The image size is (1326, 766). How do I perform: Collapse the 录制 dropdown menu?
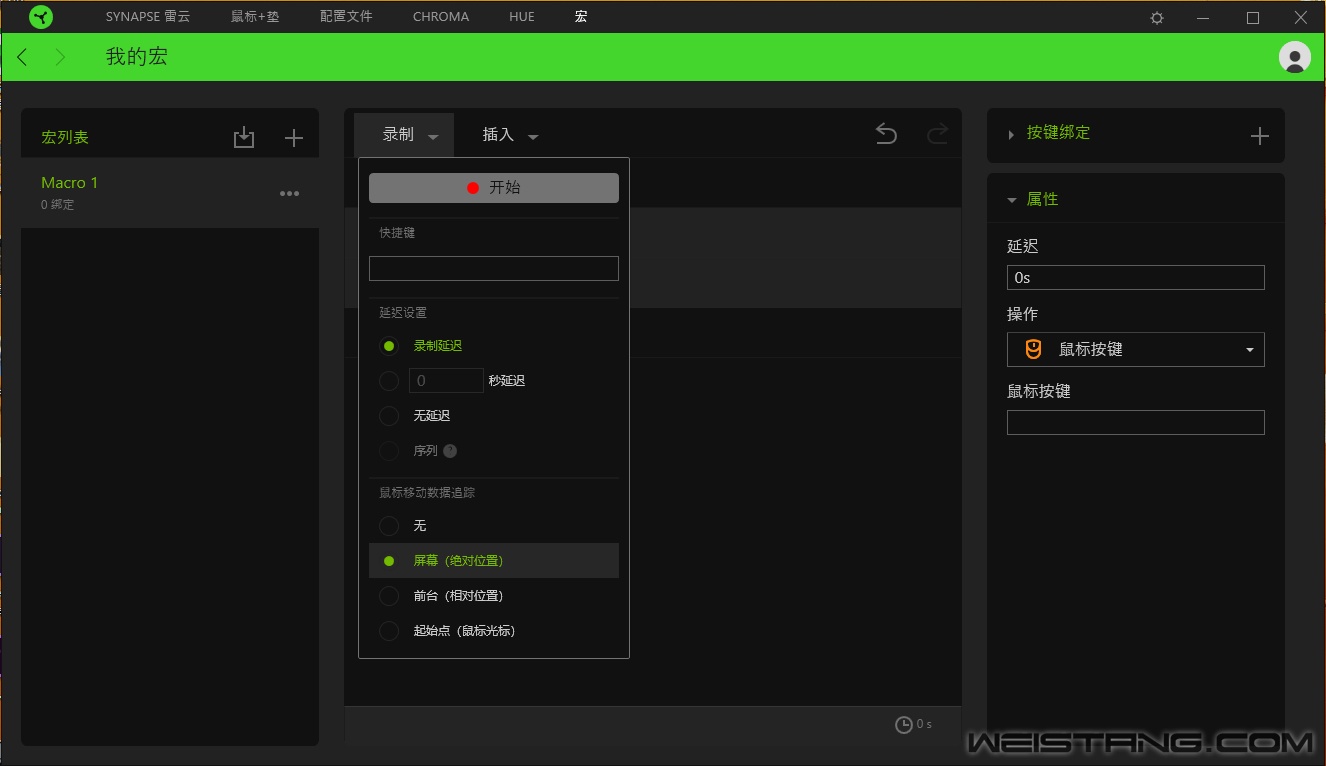404,135
